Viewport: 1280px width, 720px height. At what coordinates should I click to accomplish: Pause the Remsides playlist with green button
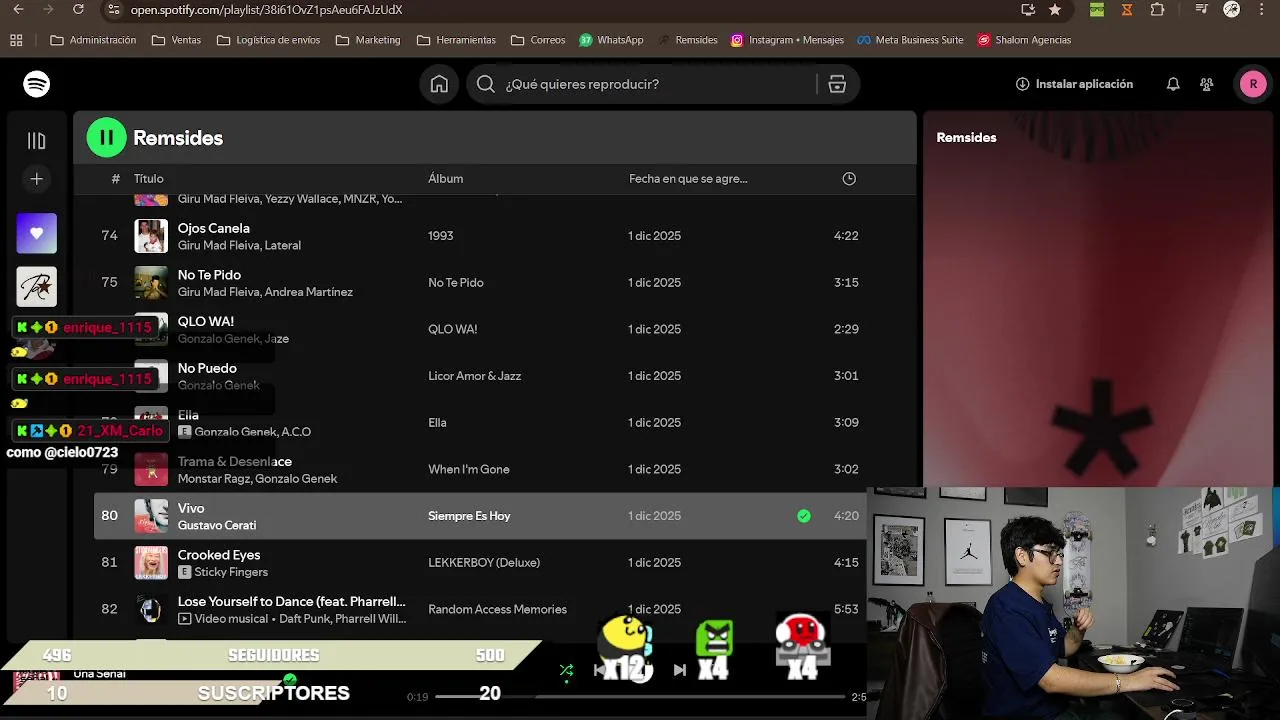coord(107,138)
